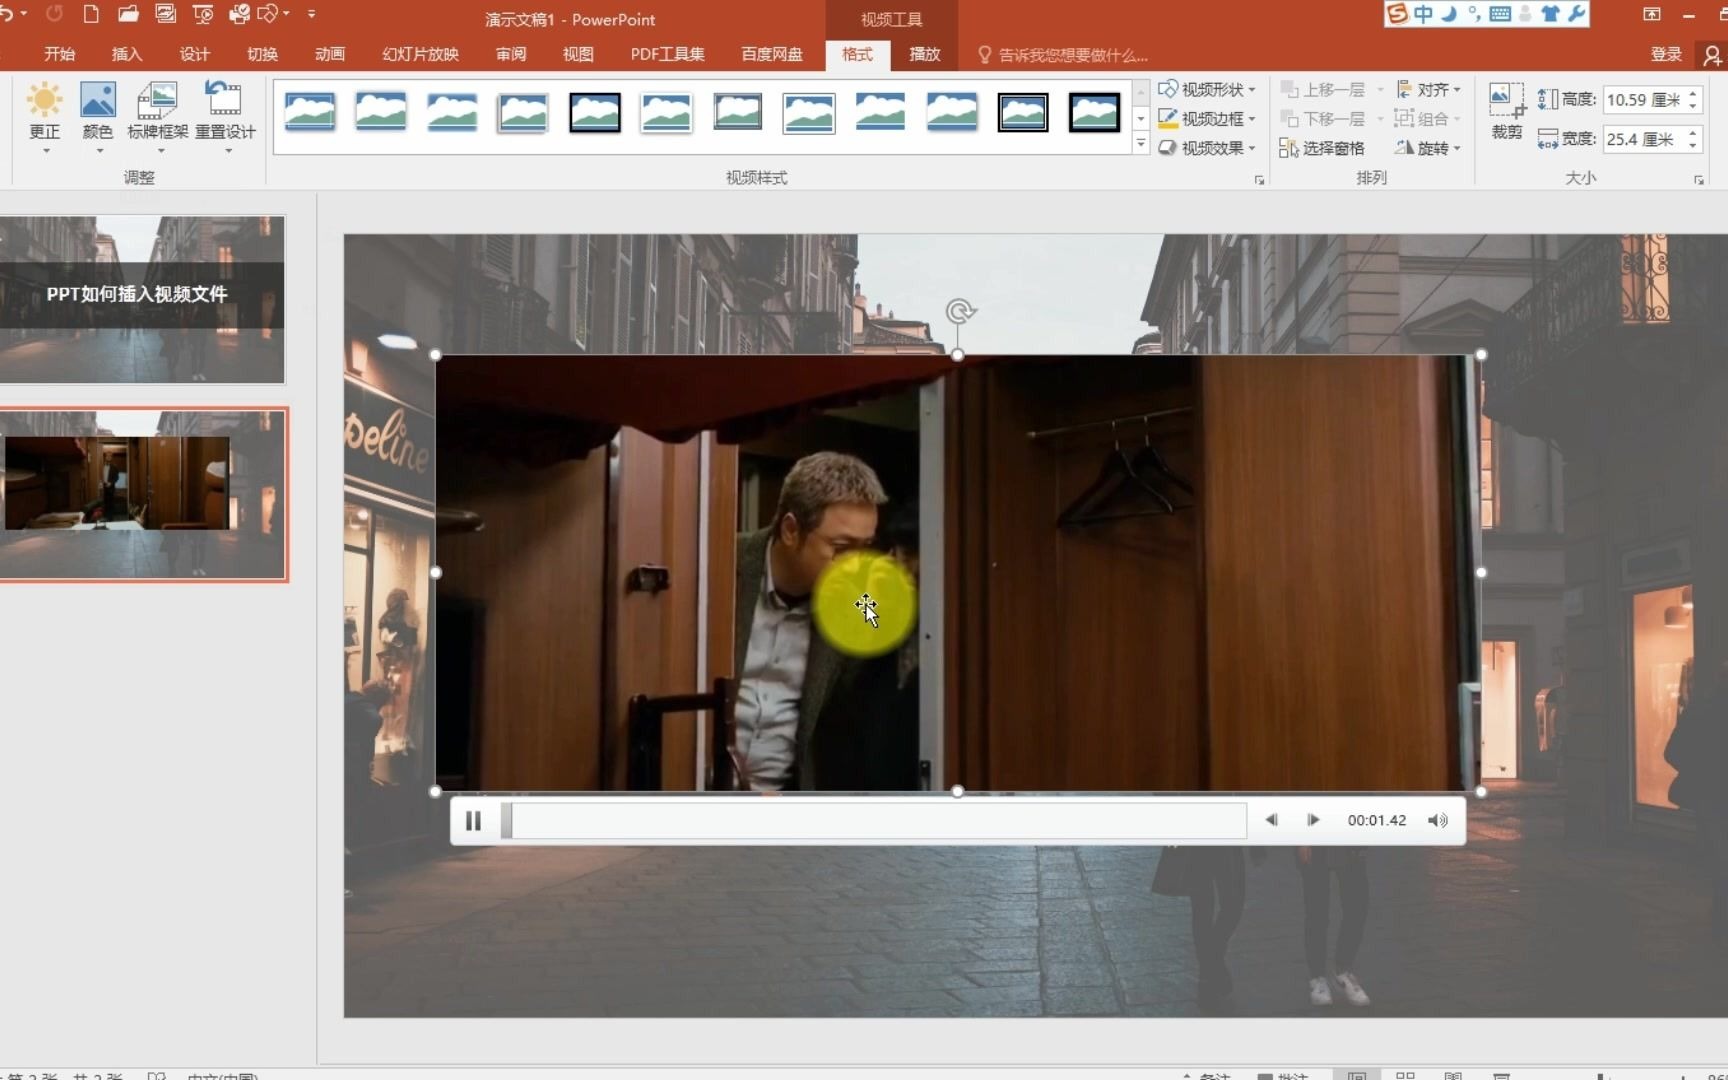Apply the first video style thumbnail
This screenshot has width=1728, height=1080.
310,112
